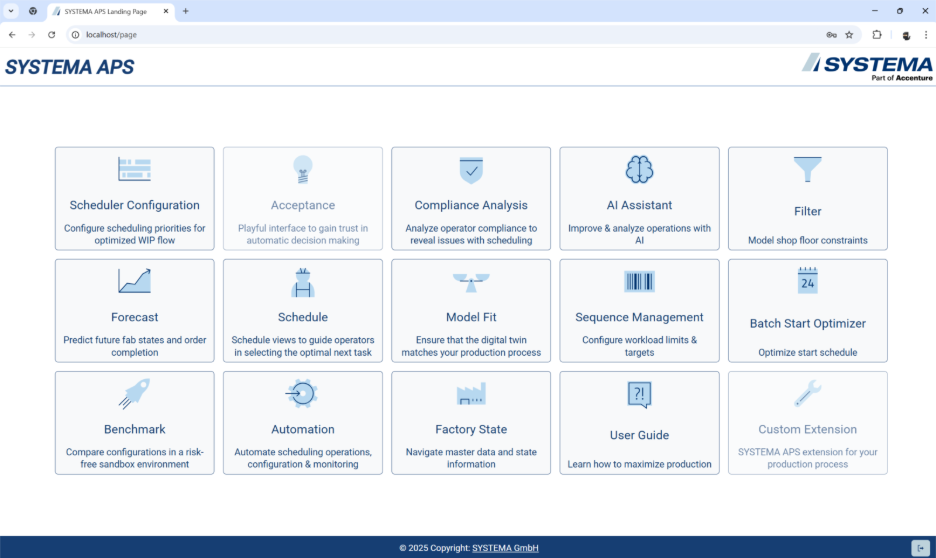Open the Batch Start Optimizer calendar icon
The width and height of the screenshot is (936, 558).
click(807, 281)
